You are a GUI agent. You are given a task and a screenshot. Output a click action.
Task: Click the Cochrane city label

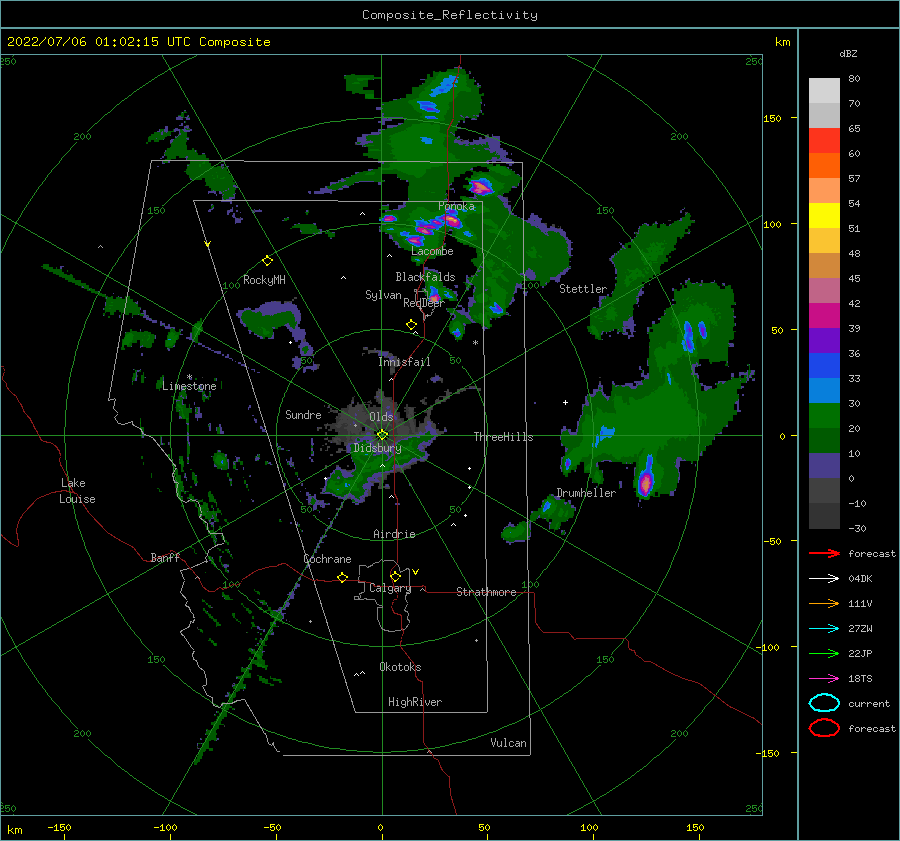coord(327,559)
